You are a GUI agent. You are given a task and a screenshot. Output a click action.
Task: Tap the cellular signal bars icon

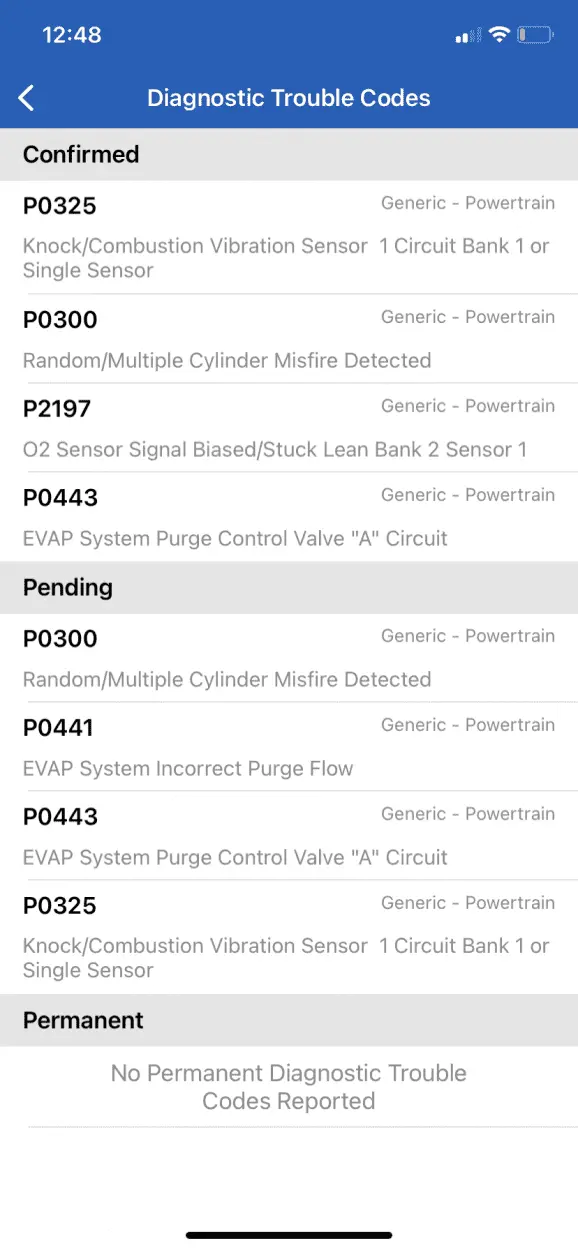[x=467, y=37]
